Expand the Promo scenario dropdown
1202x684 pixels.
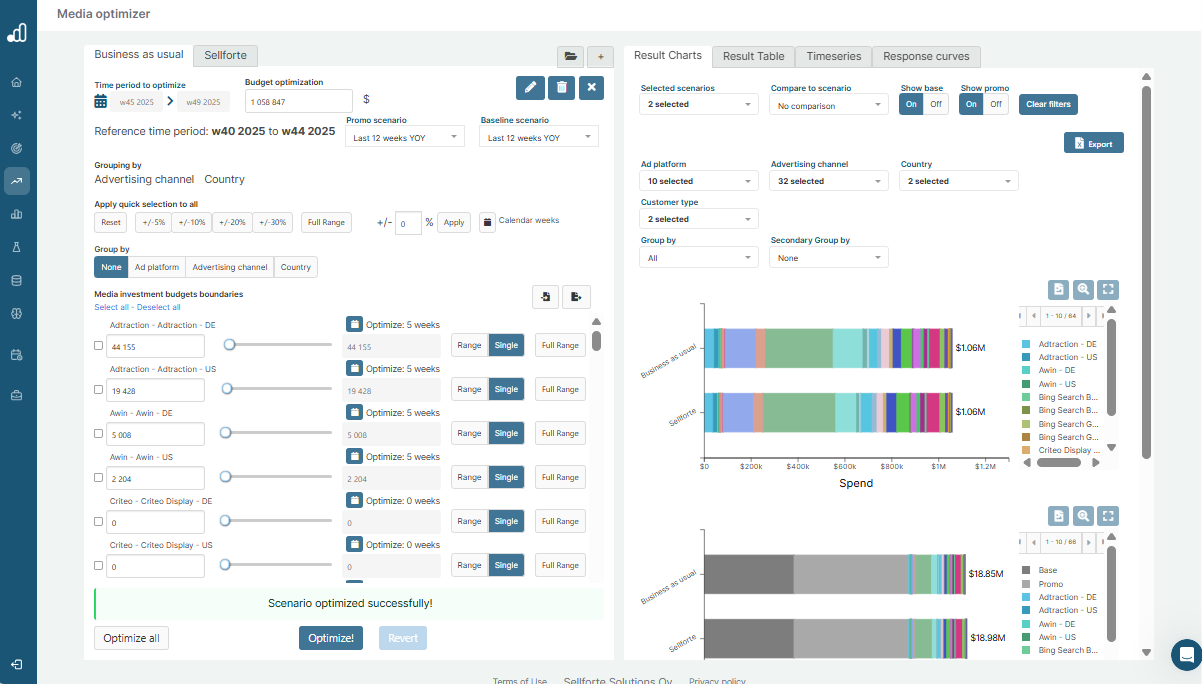click(405, 138)
